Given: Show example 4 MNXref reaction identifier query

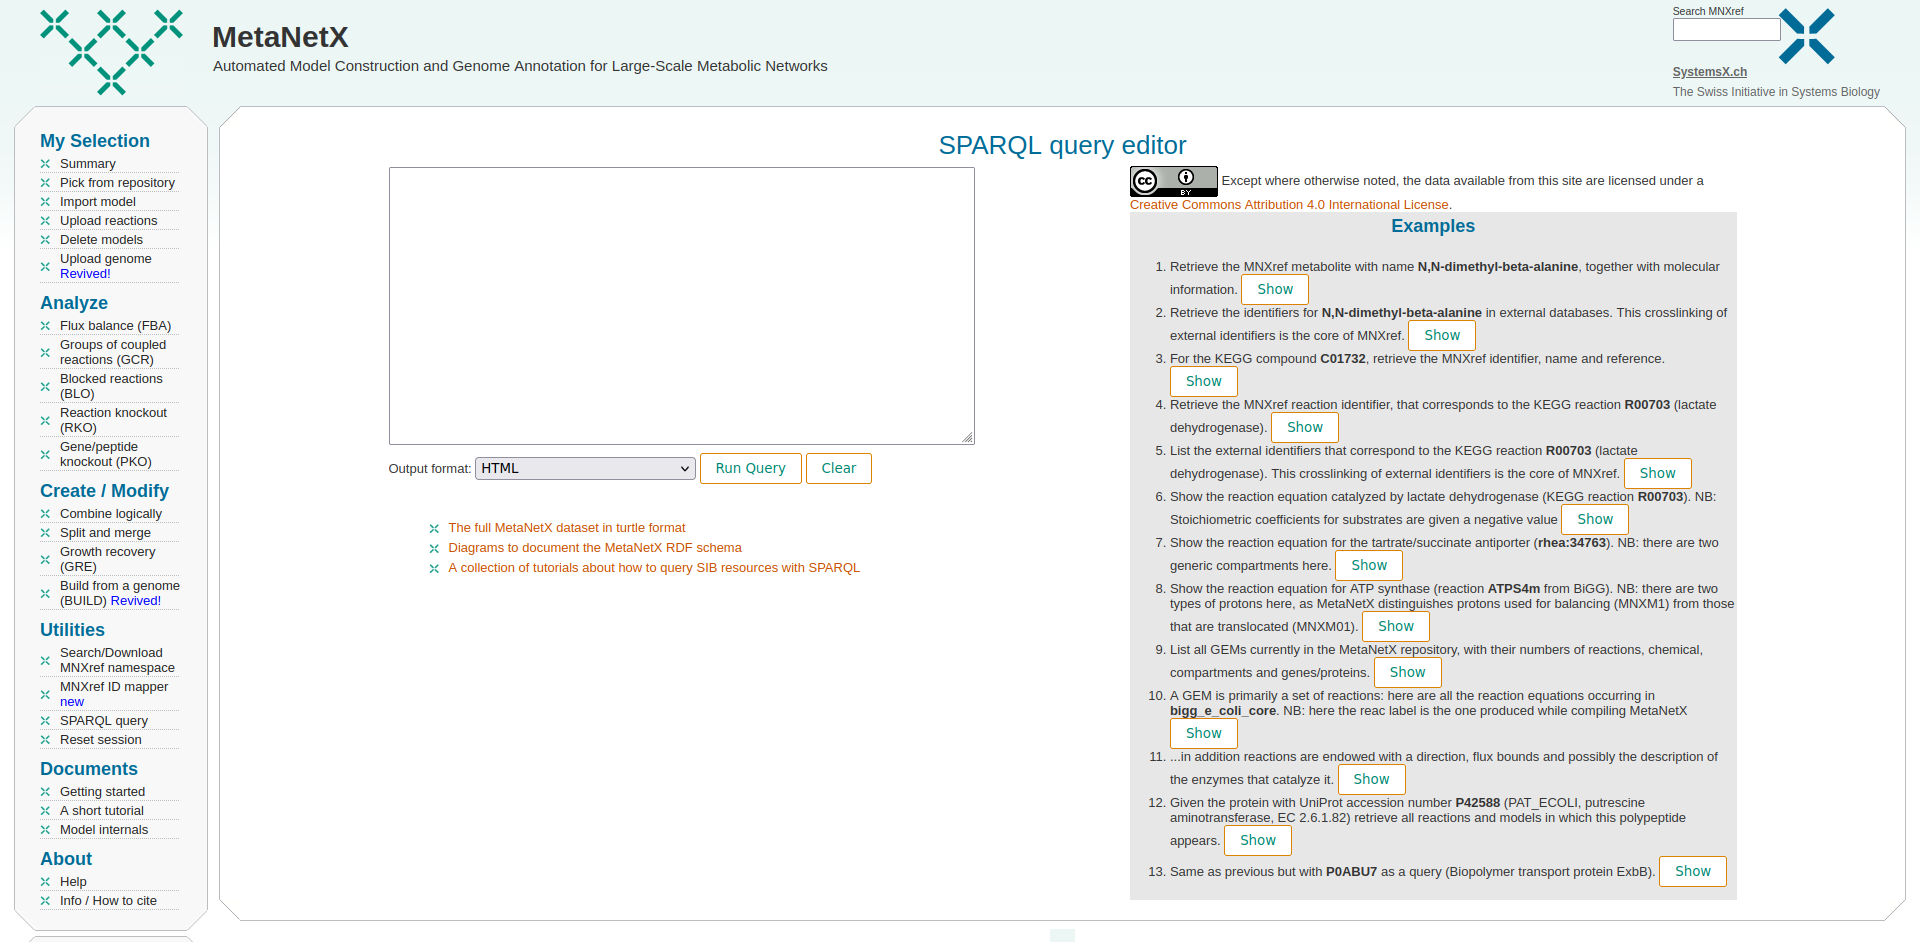Looking at the screenshot, I should click(x=1305, y=427).
